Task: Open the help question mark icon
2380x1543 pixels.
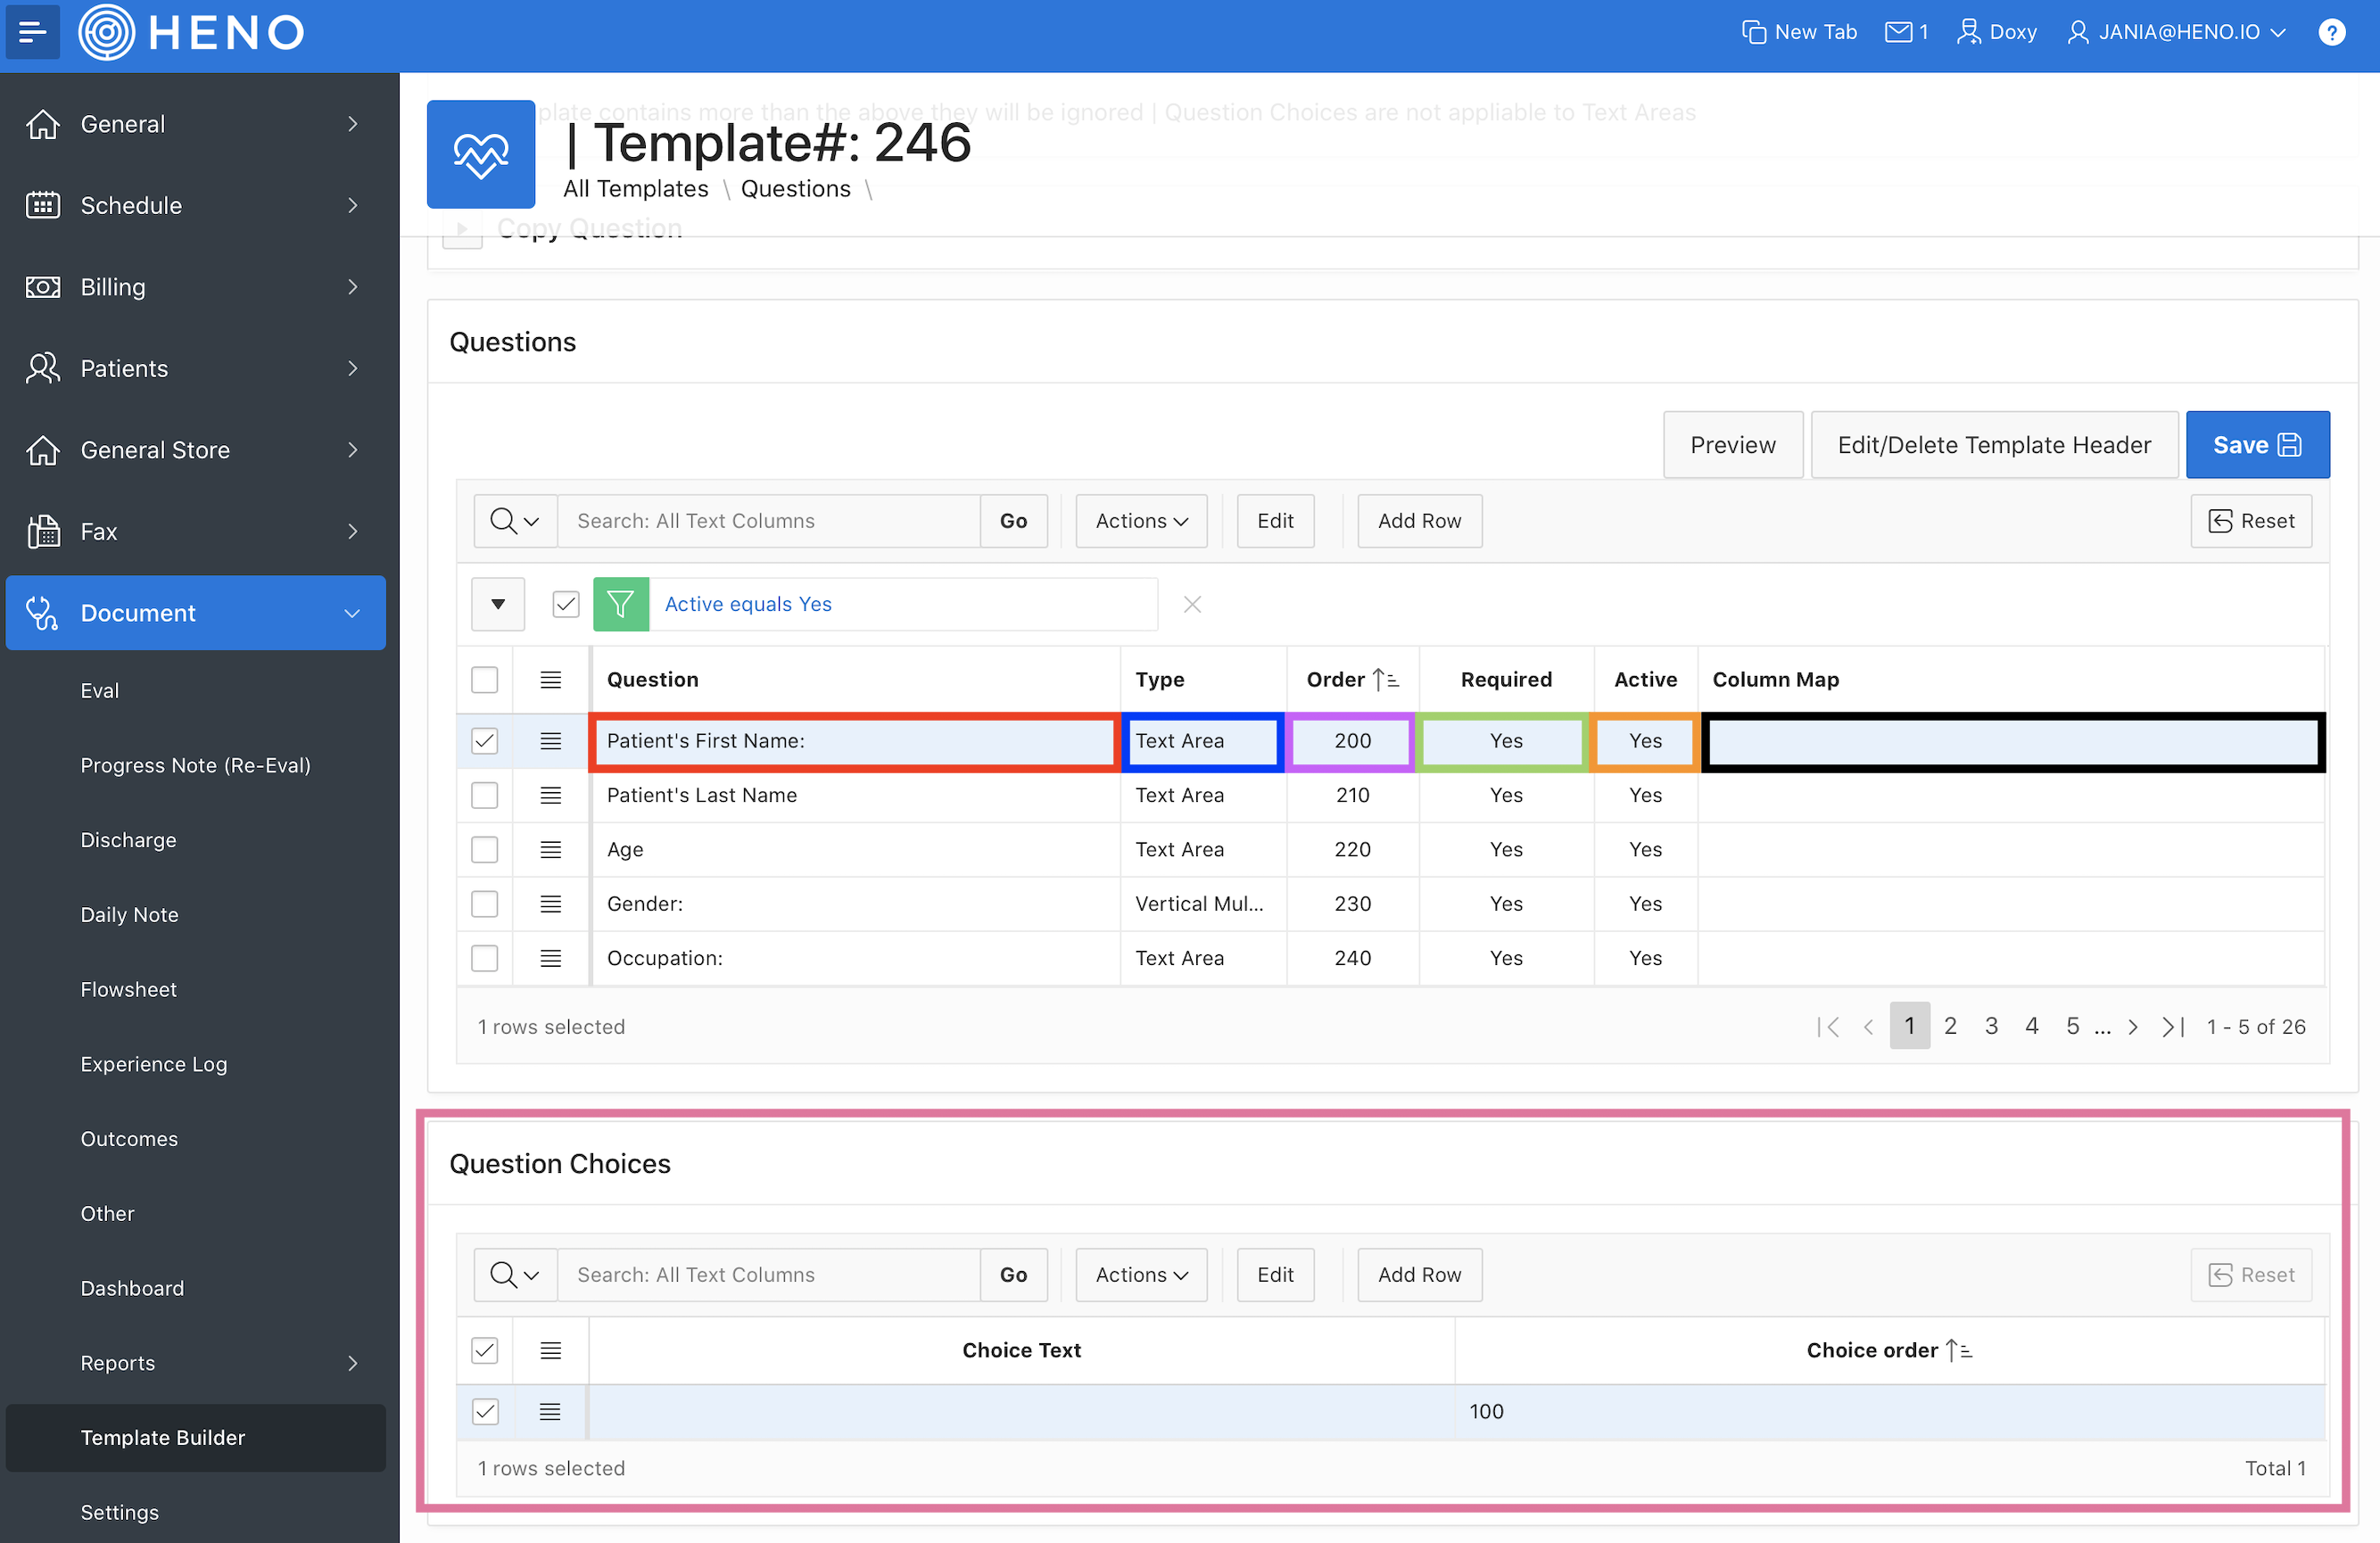Action: 2331,32
